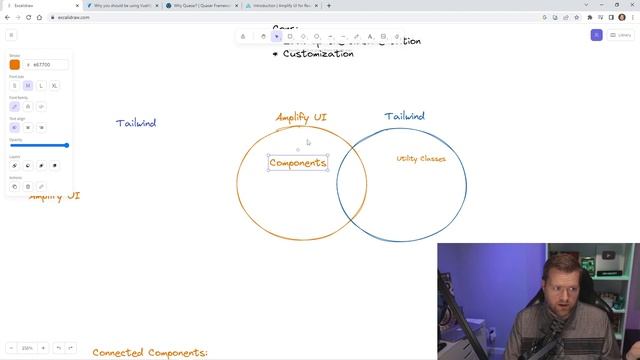640x360 pixels.
Task: Choose the code font family
Action: point(41,107)
